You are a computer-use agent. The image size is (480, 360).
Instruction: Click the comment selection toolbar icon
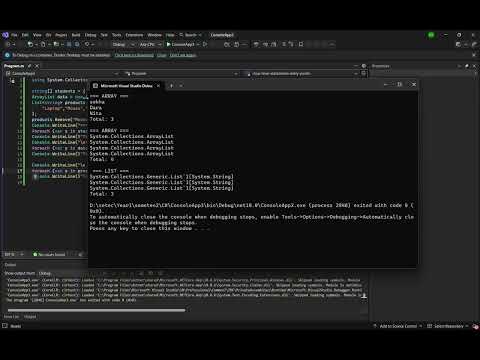[x=284, y=44]
